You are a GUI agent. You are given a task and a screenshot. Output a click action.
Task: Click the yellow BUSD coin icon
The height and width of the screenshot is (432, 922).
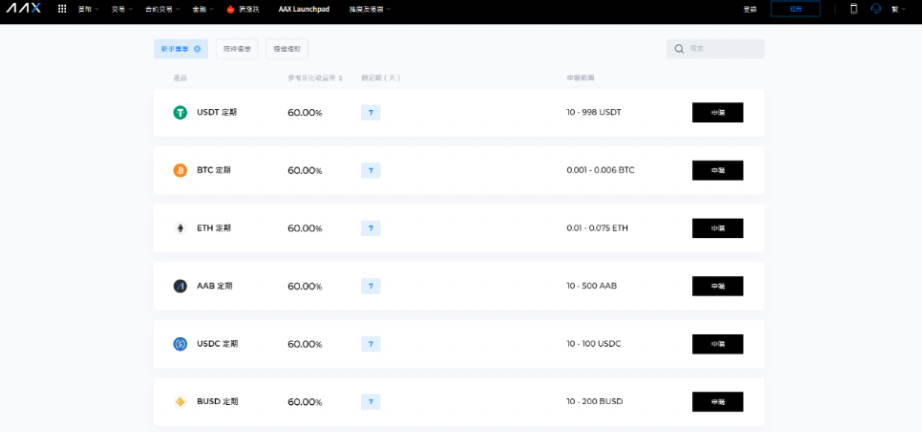(180, 402)
